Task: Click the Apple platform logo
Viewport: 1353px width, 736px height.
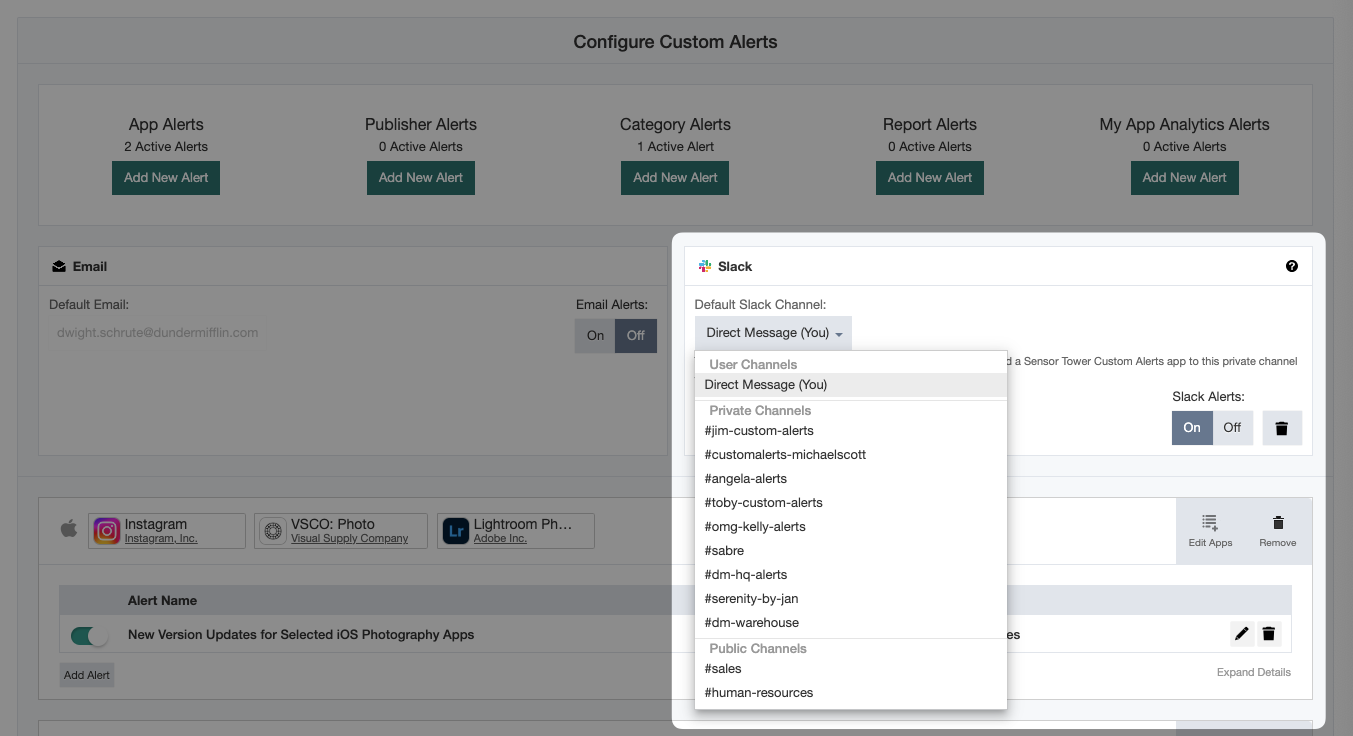Action: [x=69, y=528]
